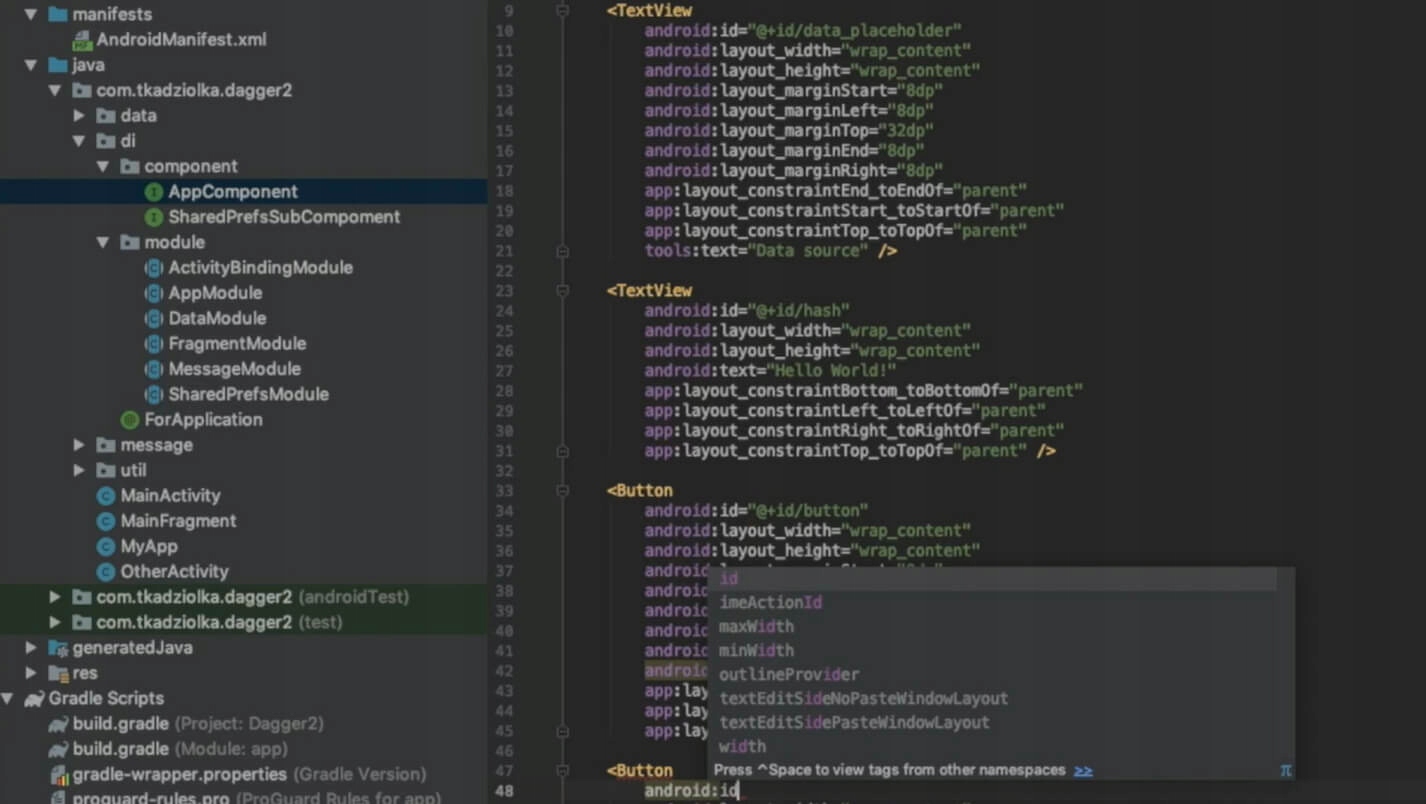Expand the com.tkadziolka.dagger2 (androidTest) package
Screen dimensions: 1426x804
[55, 598]
